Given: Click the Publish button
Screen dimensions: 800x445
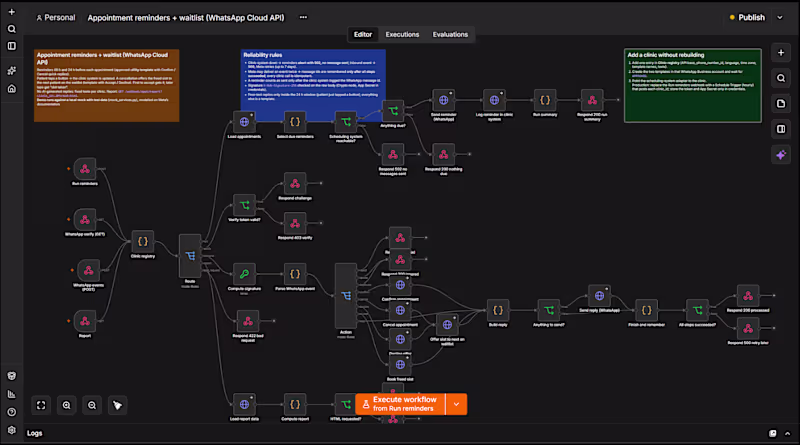Looking at the screenshot, I should click(747, 17).
